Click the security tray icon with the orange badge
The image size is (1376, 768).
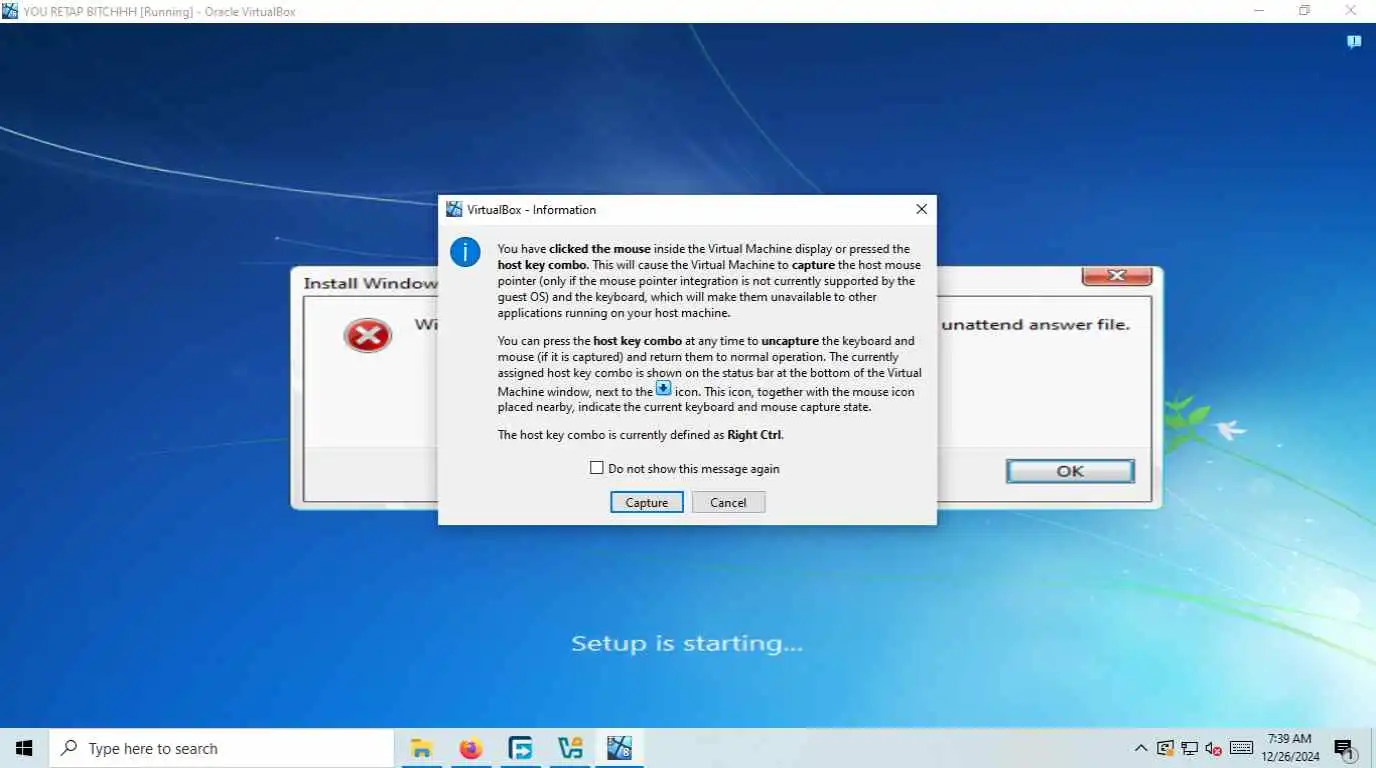pos(1166,748)
